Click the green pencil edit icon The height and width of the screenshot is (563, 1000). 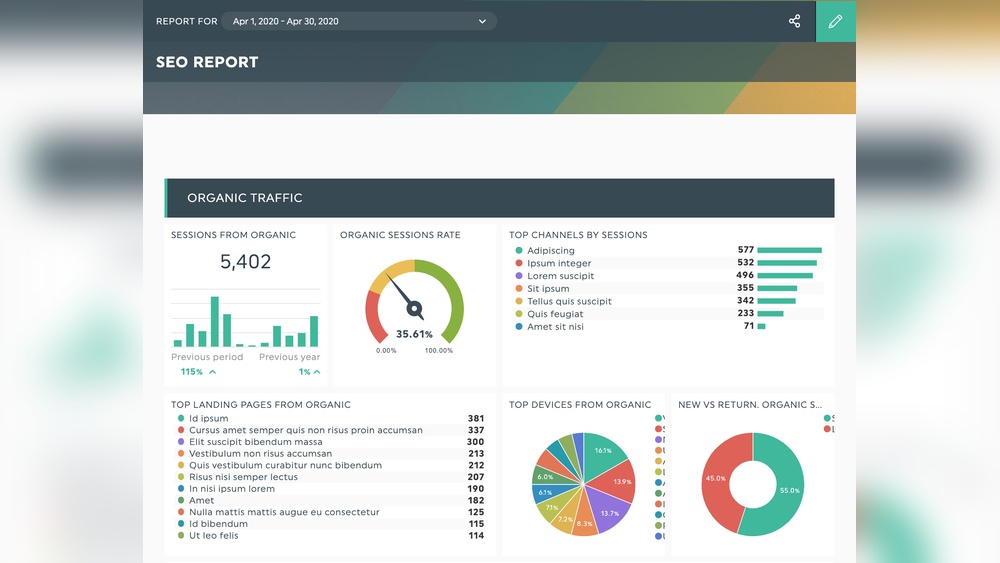pos(835,21)
